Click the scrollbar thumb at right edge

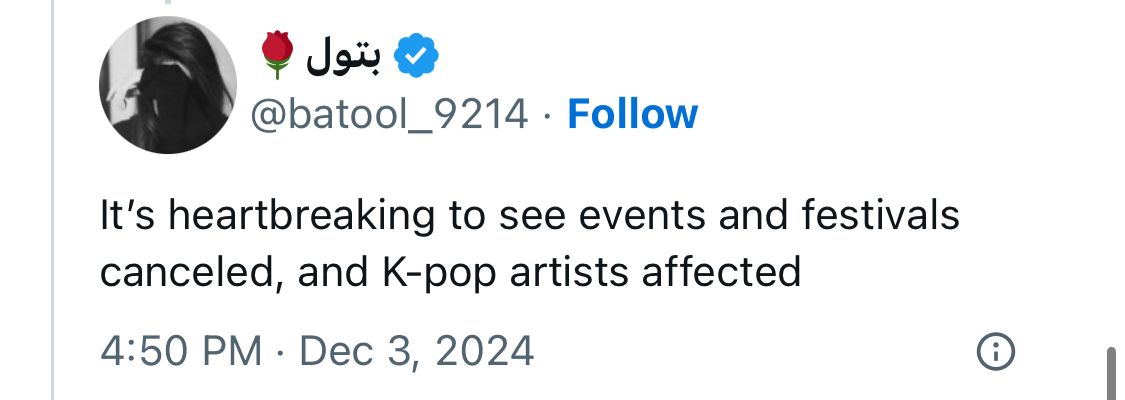pos(1111,374)
